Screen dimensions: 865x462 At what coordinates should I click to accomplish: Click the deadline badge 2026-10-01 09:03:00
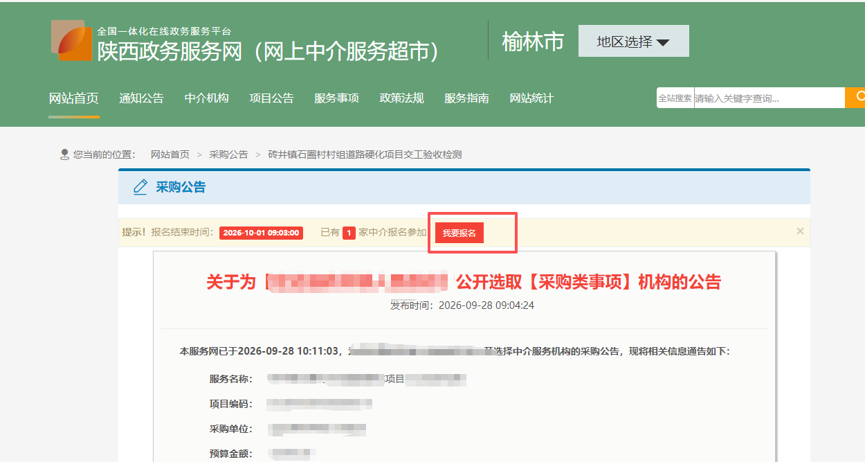[x=261, y=233]
